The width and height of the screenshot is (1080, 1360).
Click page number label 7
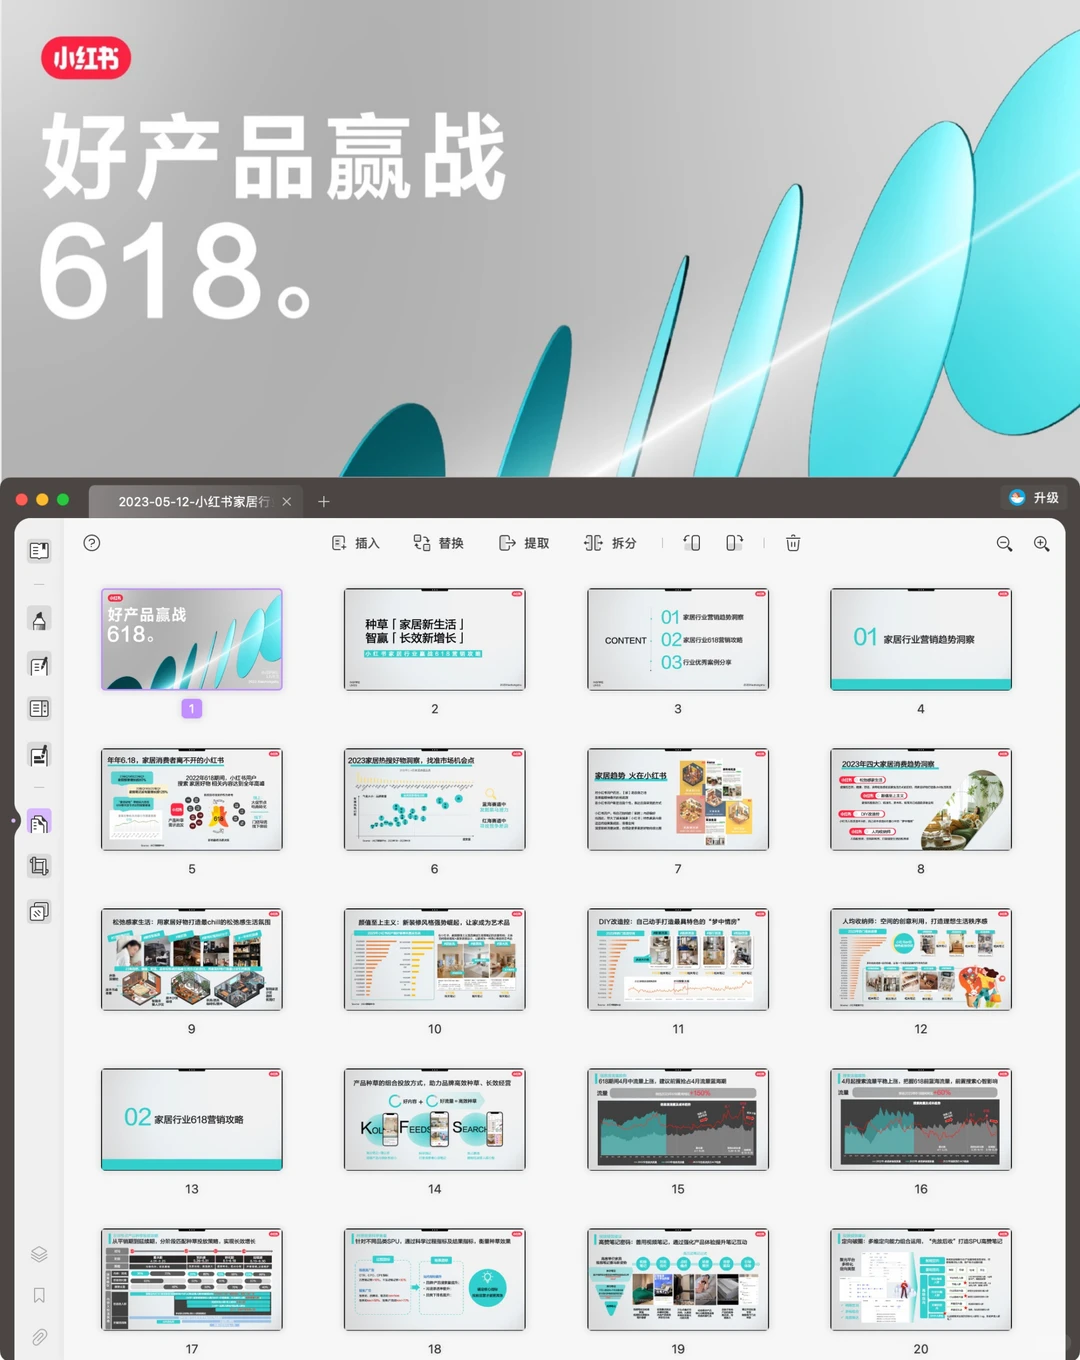678,869
